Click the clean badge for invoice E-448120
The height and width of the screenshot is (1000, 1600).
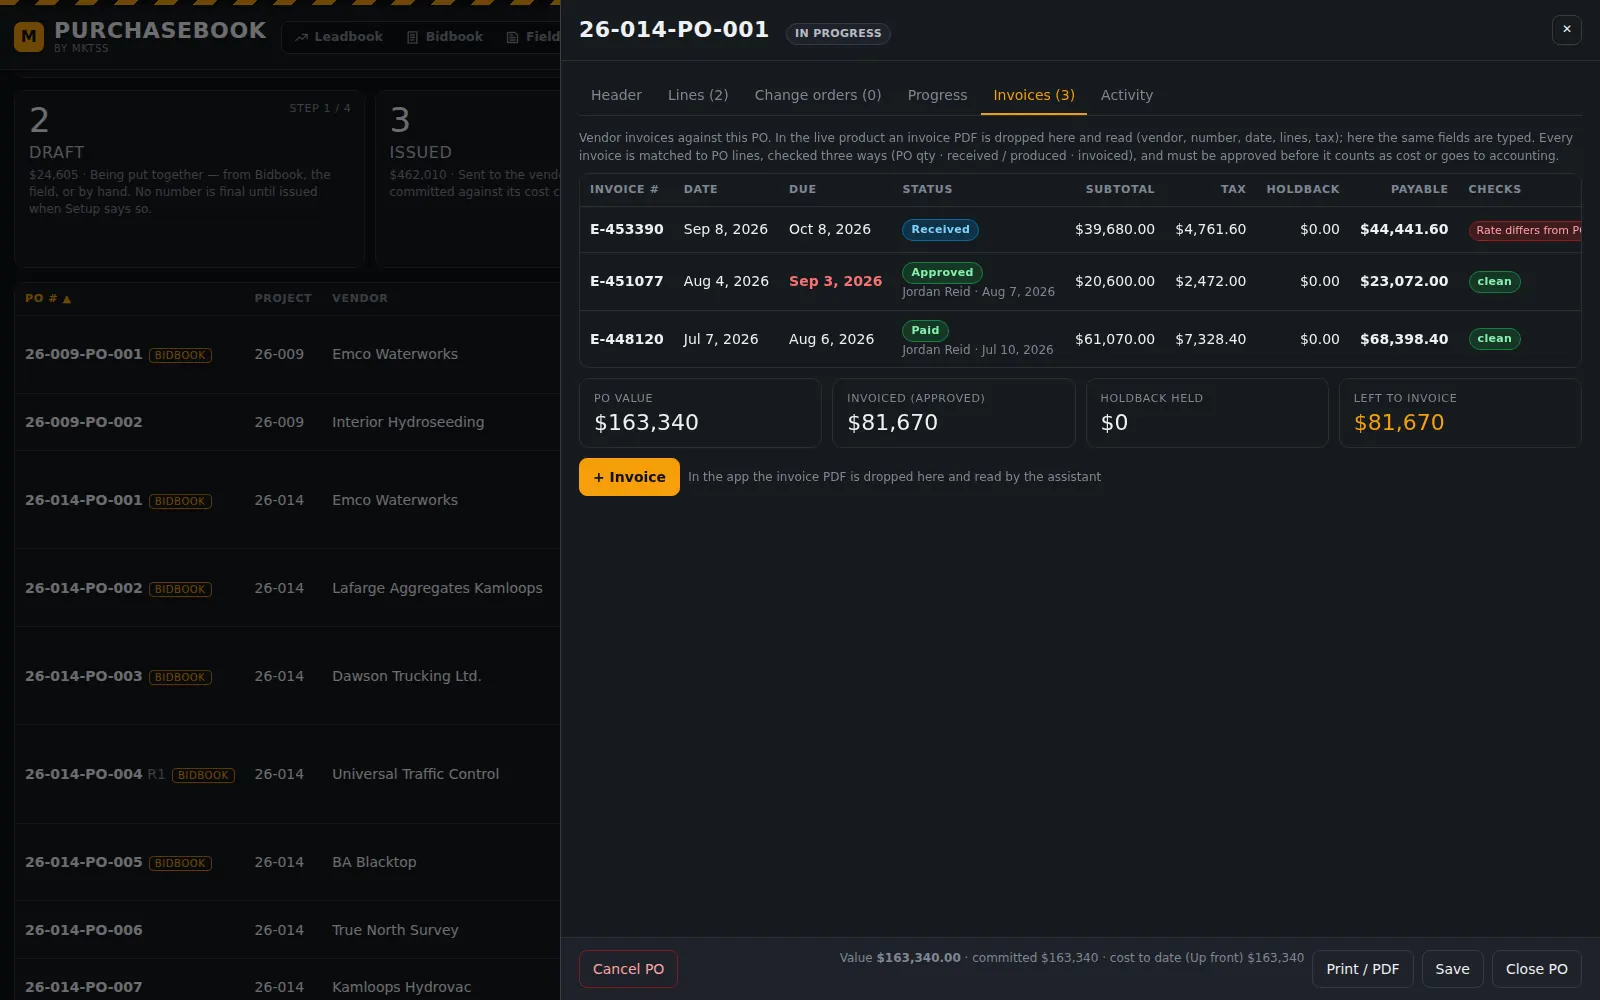pyautogui.click(x=1494, y=338)
